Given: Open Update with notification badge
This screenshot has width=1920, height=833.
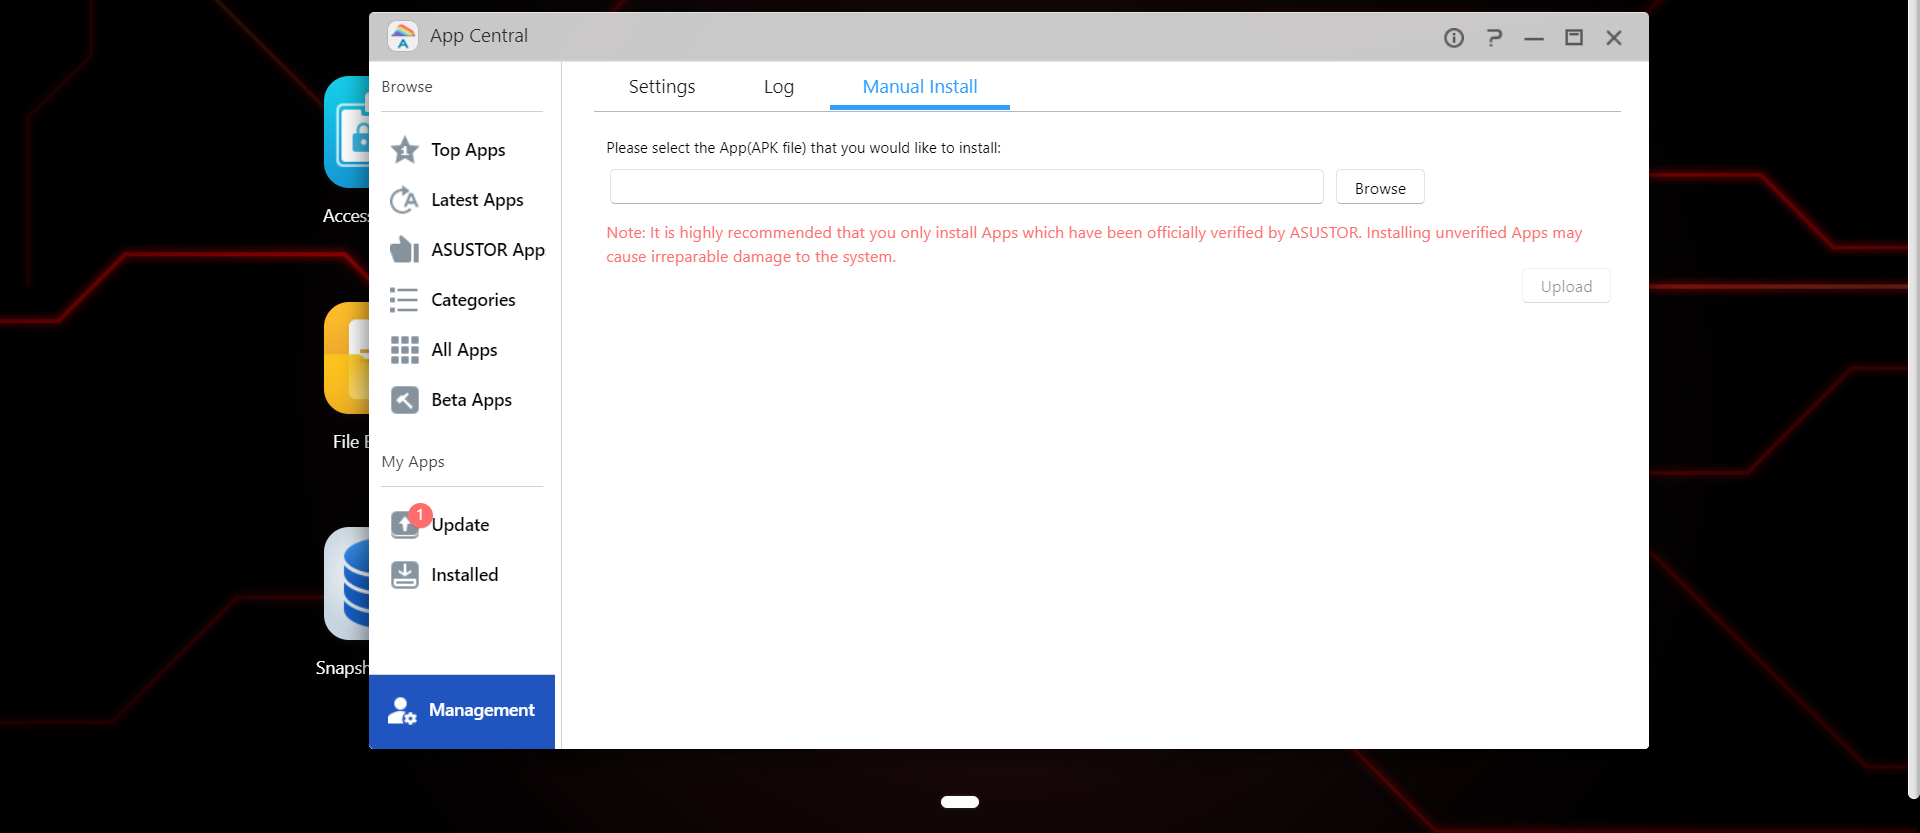Looking at the screenshot, I should pyautogui.click(x=459, y=525).
